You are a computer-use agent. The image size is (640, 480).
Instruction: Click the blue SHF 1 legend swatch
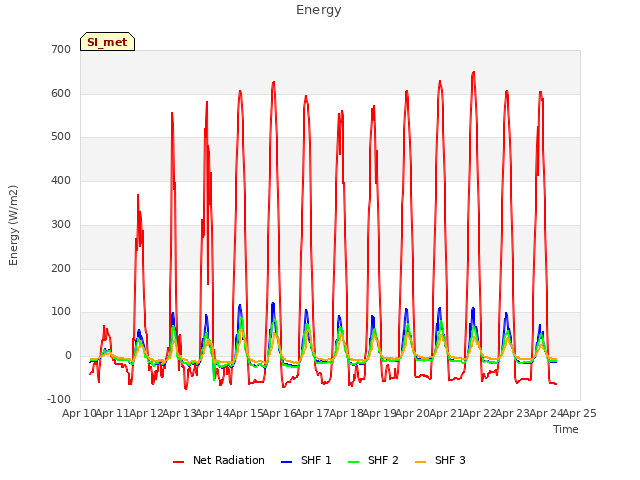[287, 462]
